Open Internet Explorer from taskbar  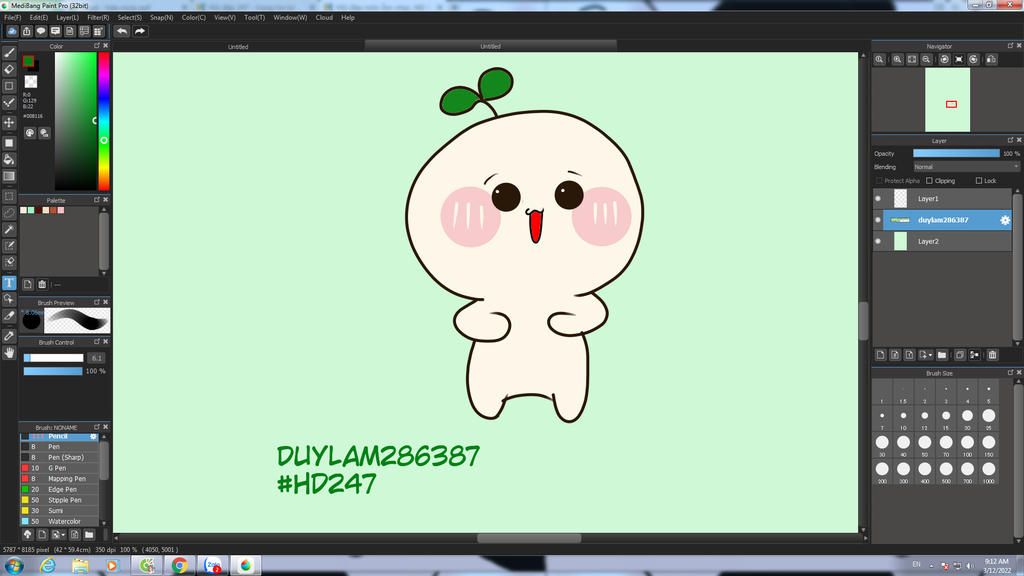click(x=48, y=566)
